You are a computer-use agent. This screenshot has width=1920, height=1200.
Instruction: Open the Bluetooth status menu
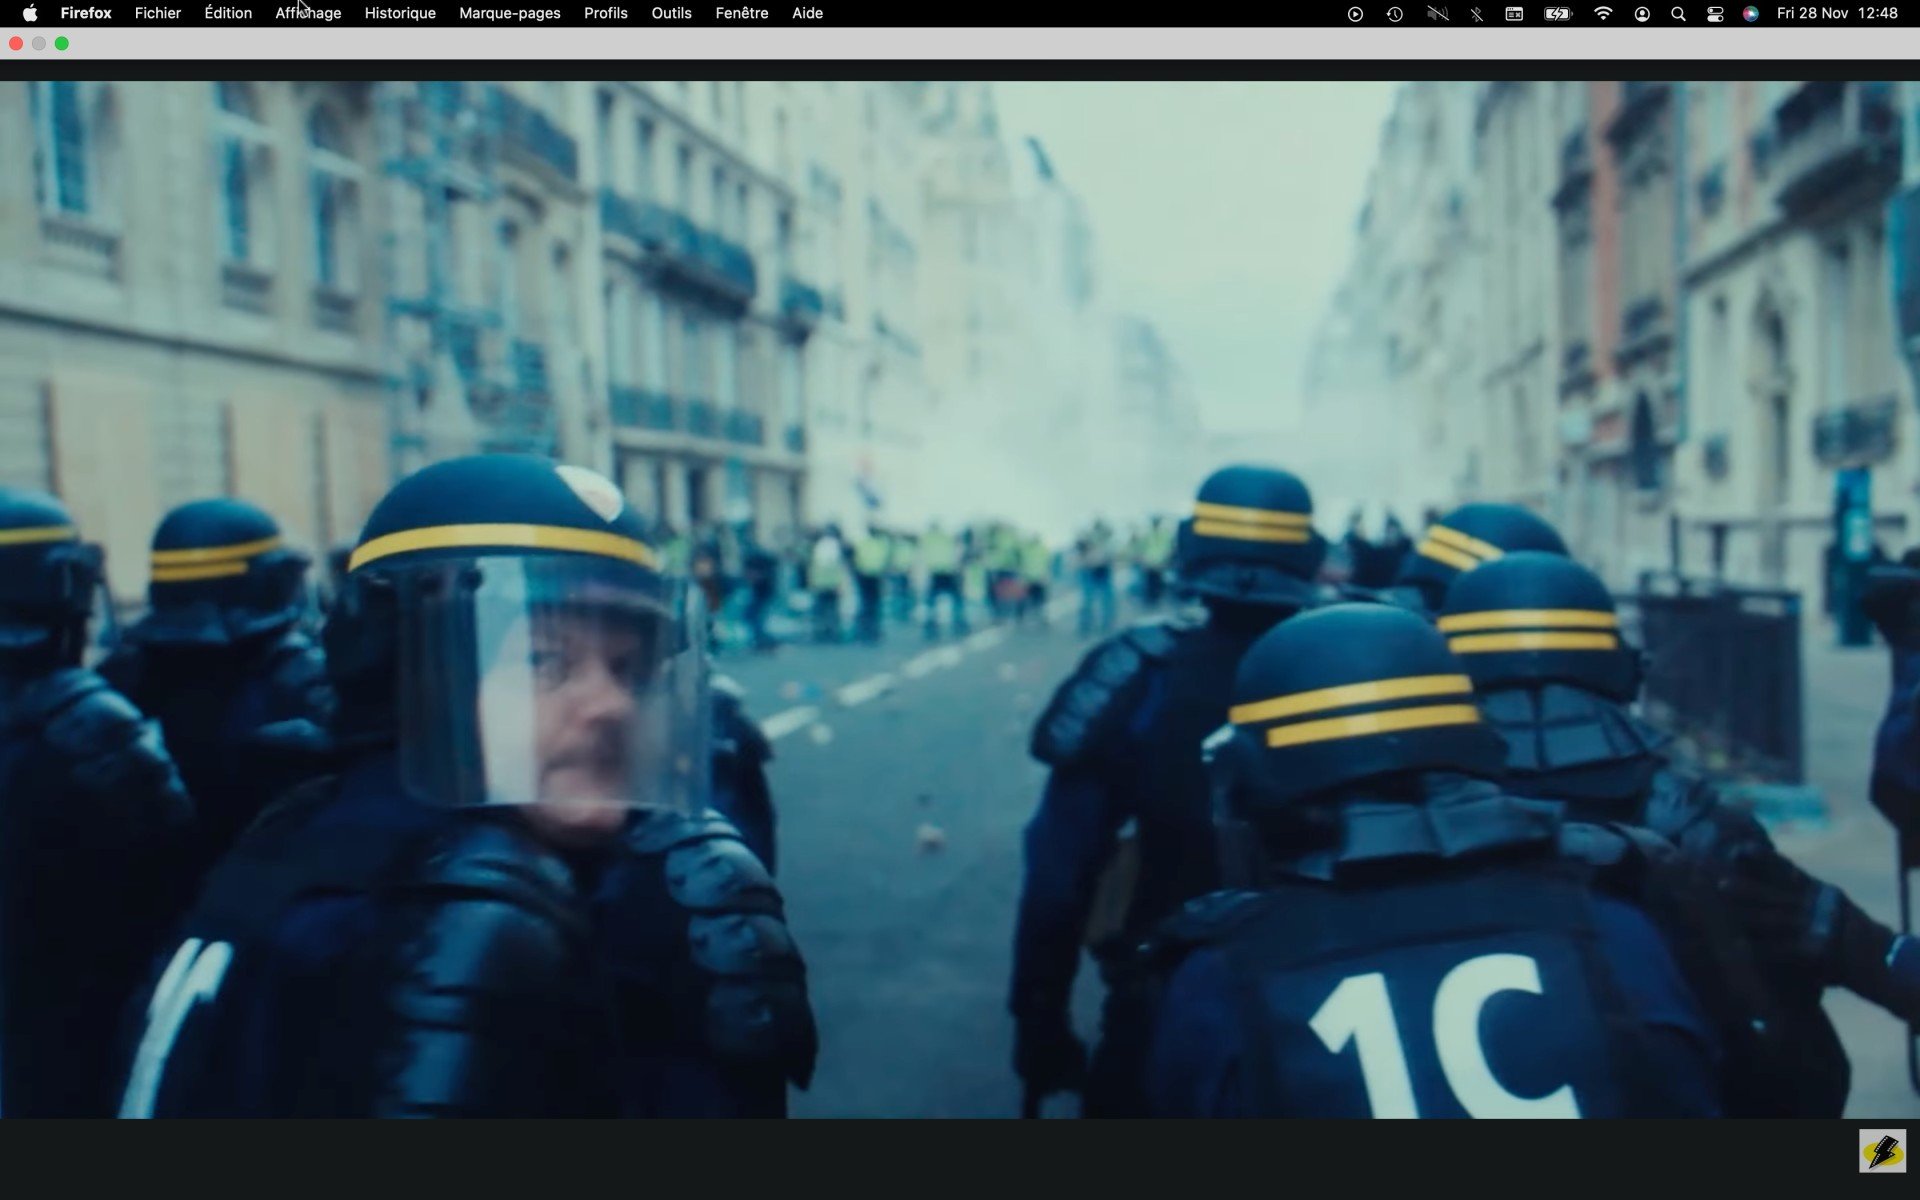click(x=1476, y=14)
